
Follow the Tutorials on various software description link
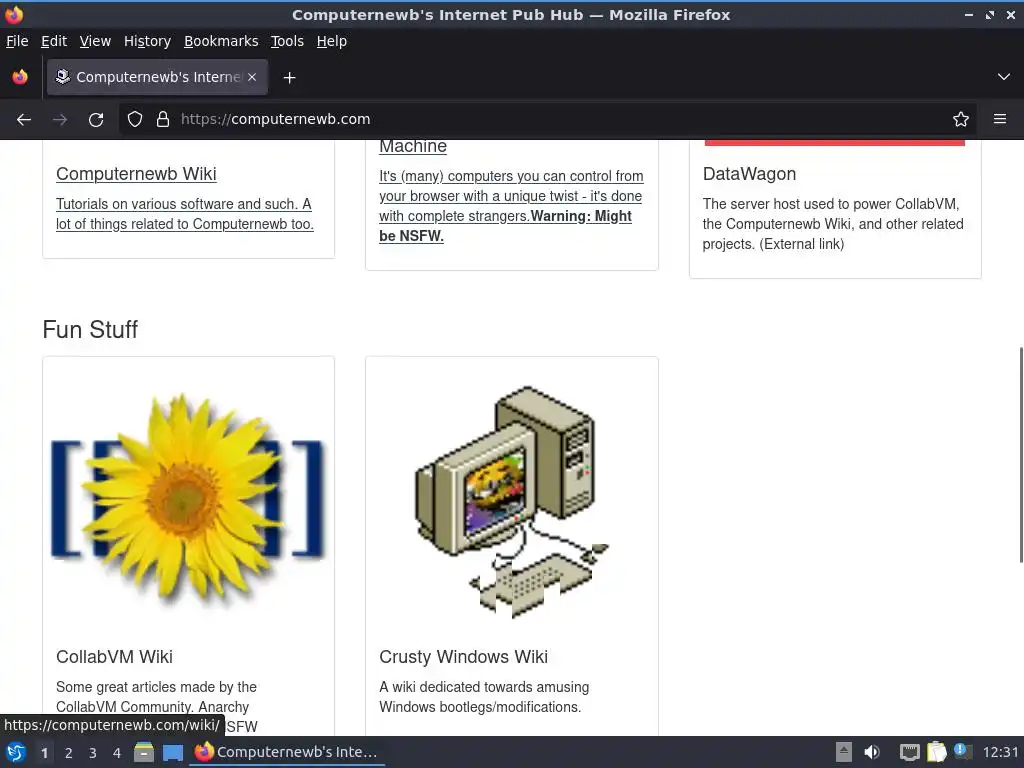(185, 214)
